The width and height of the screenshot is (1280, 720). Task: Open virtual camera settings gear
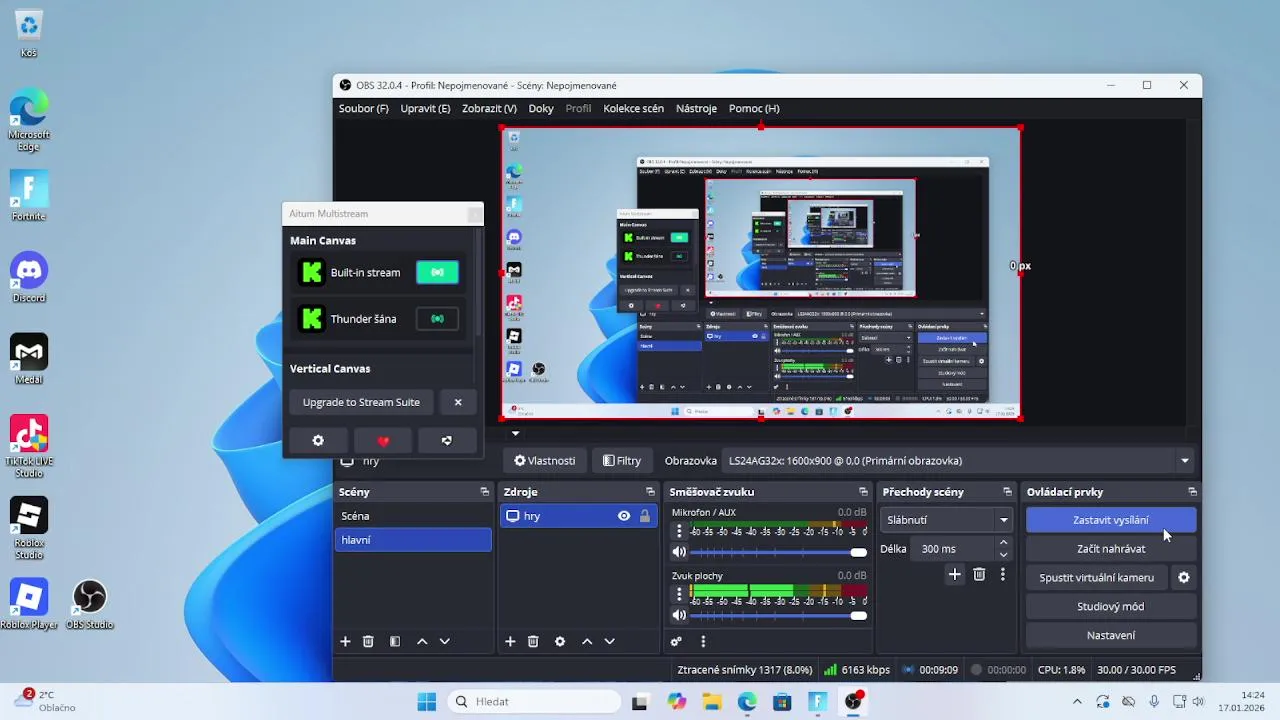point(1184,577)
